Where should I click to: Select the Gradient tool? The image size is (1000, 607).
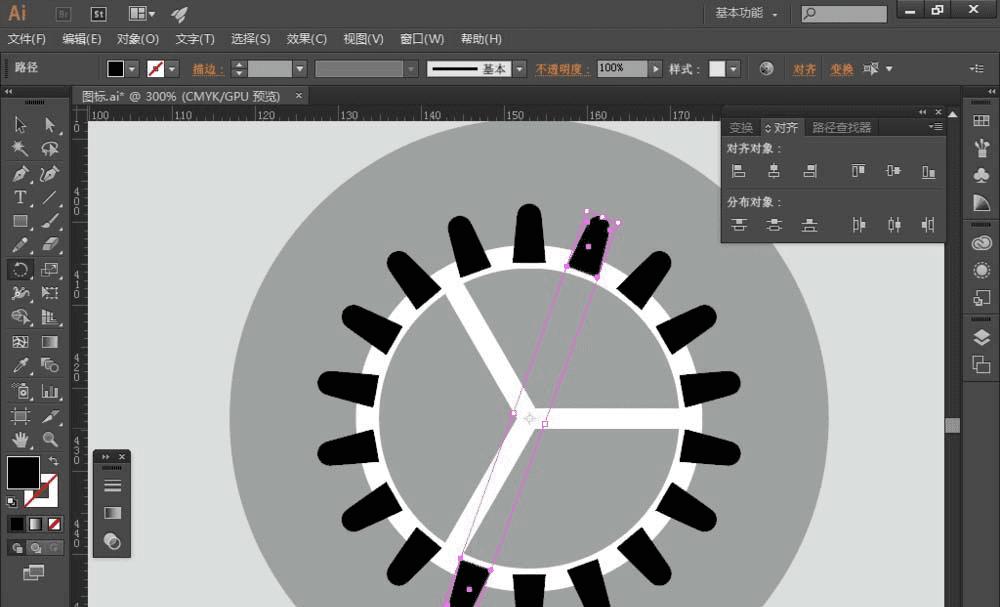coord(50,342)
